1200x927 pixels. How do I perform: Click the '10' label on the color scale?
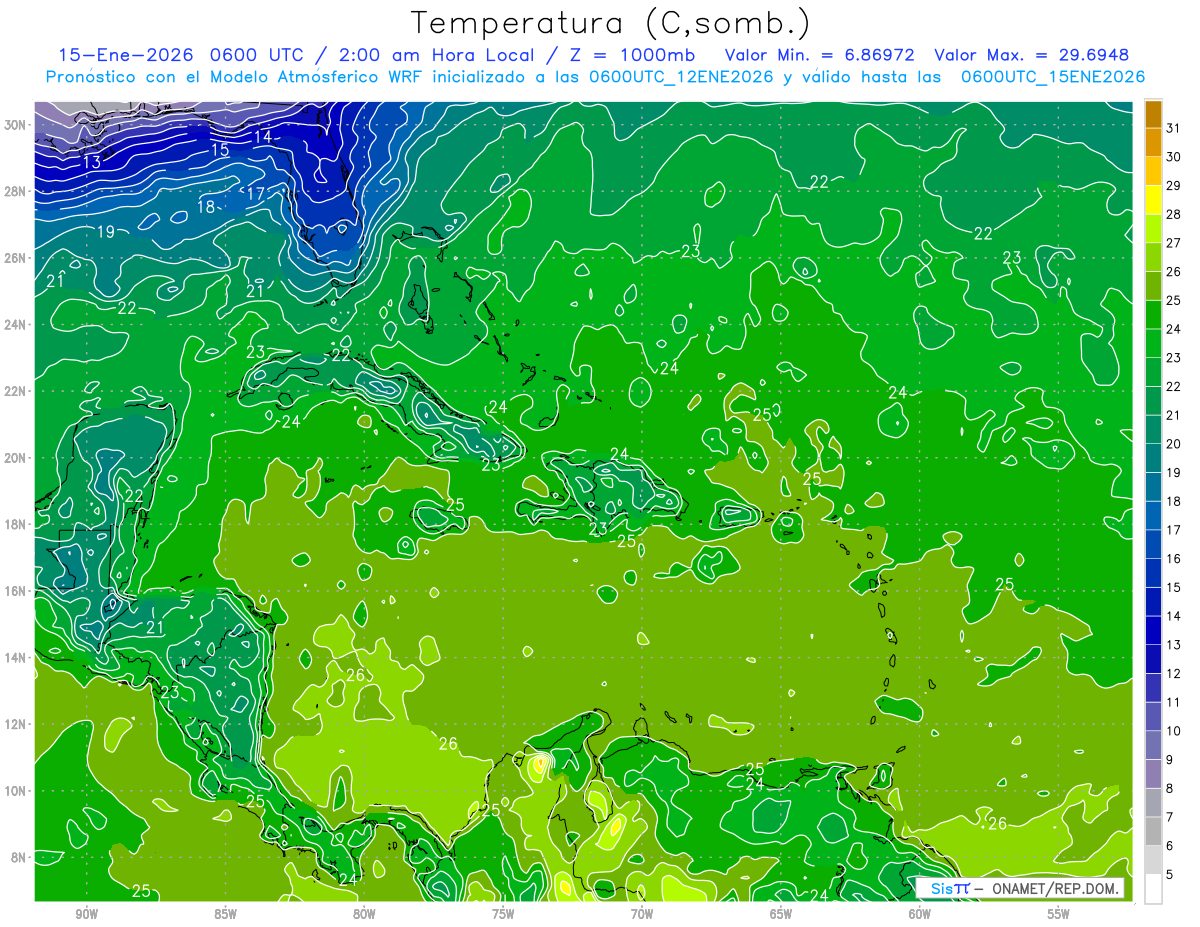[1174, 730]
